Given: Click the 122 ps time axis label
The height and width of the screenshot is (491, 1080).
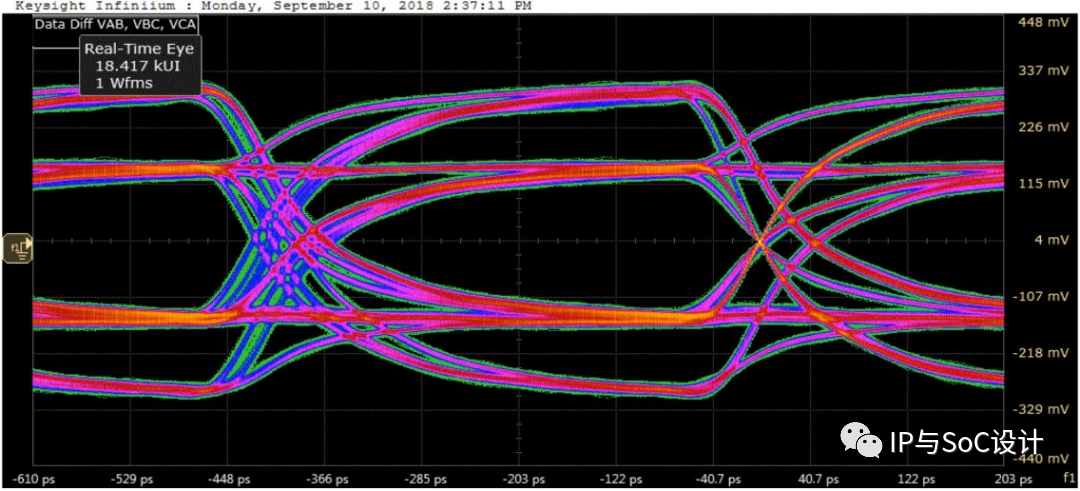Looking at the screenshot, I should pos(915,479).
